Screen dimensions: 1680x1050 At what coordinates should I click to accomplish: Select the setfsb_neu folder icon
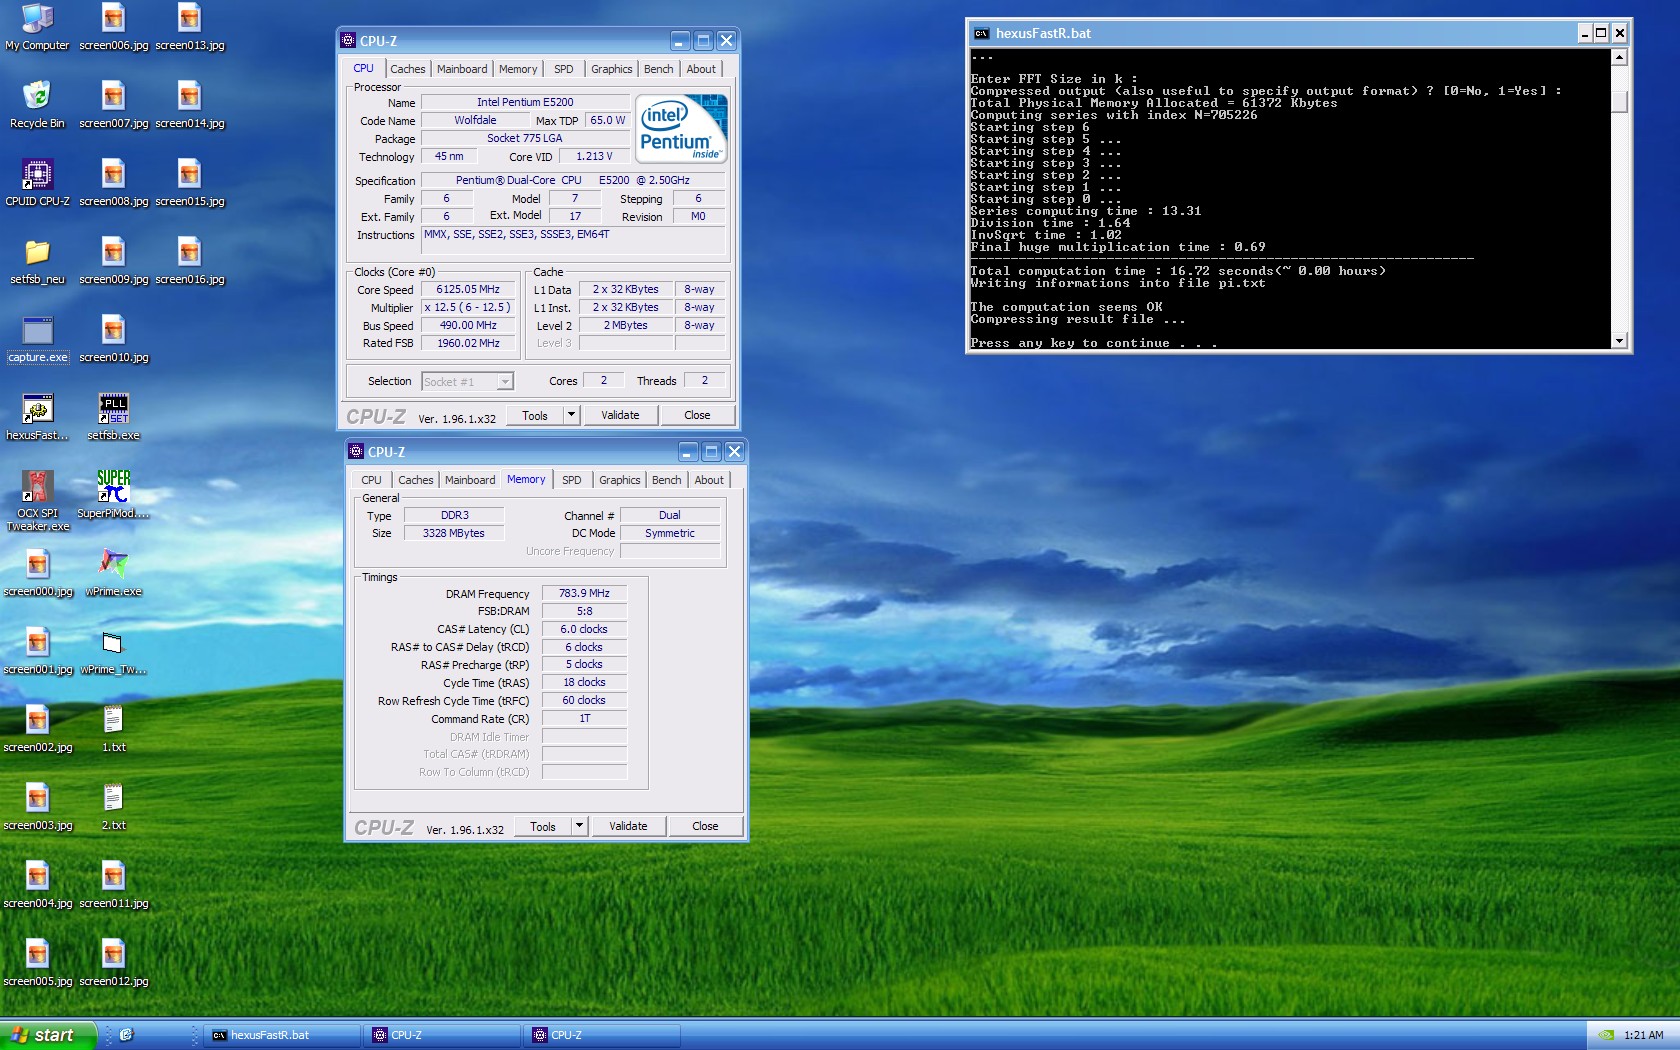37,261
